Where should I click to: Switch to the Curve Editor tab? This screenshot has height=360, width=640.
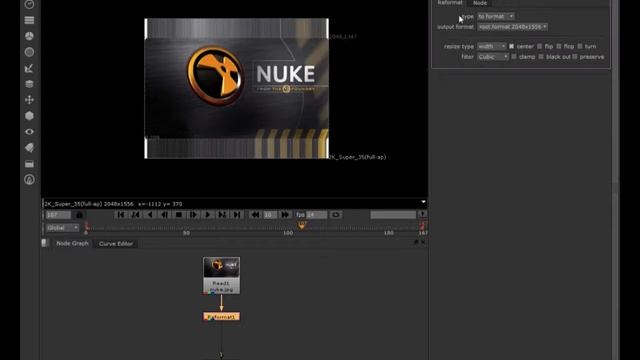[x=116, y=244]
